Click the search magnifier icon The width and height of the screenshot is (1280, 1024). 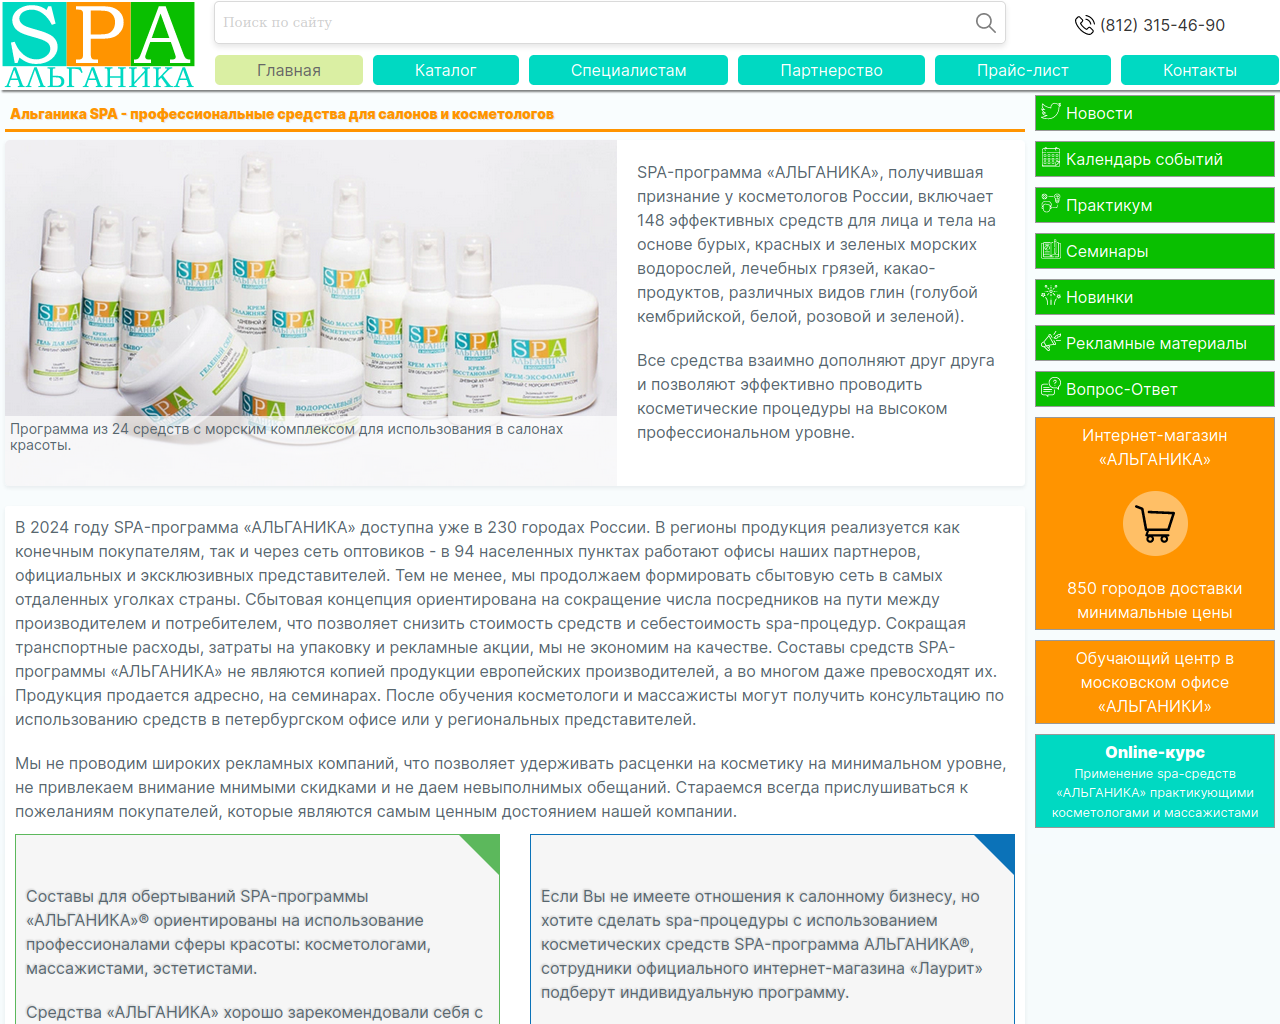[x=985, y=22]
